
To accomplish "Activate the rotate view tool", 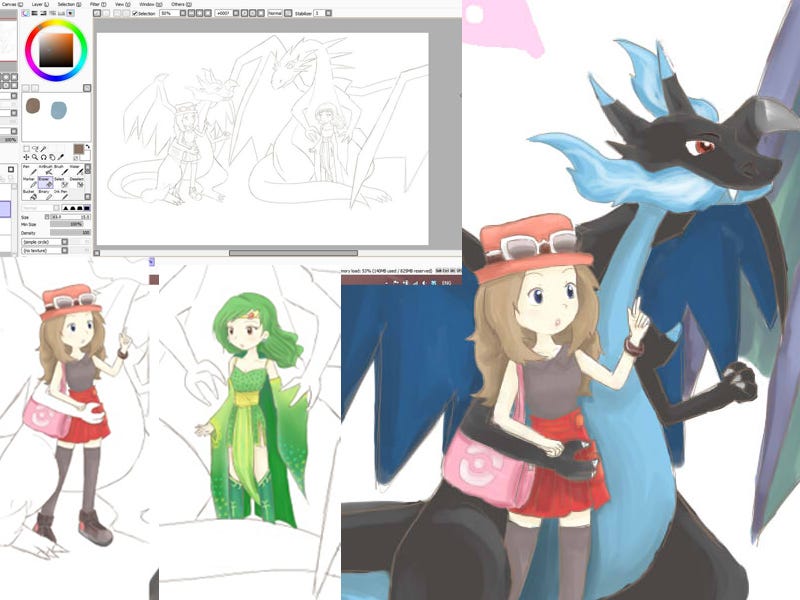I will (x=43, y=157).
